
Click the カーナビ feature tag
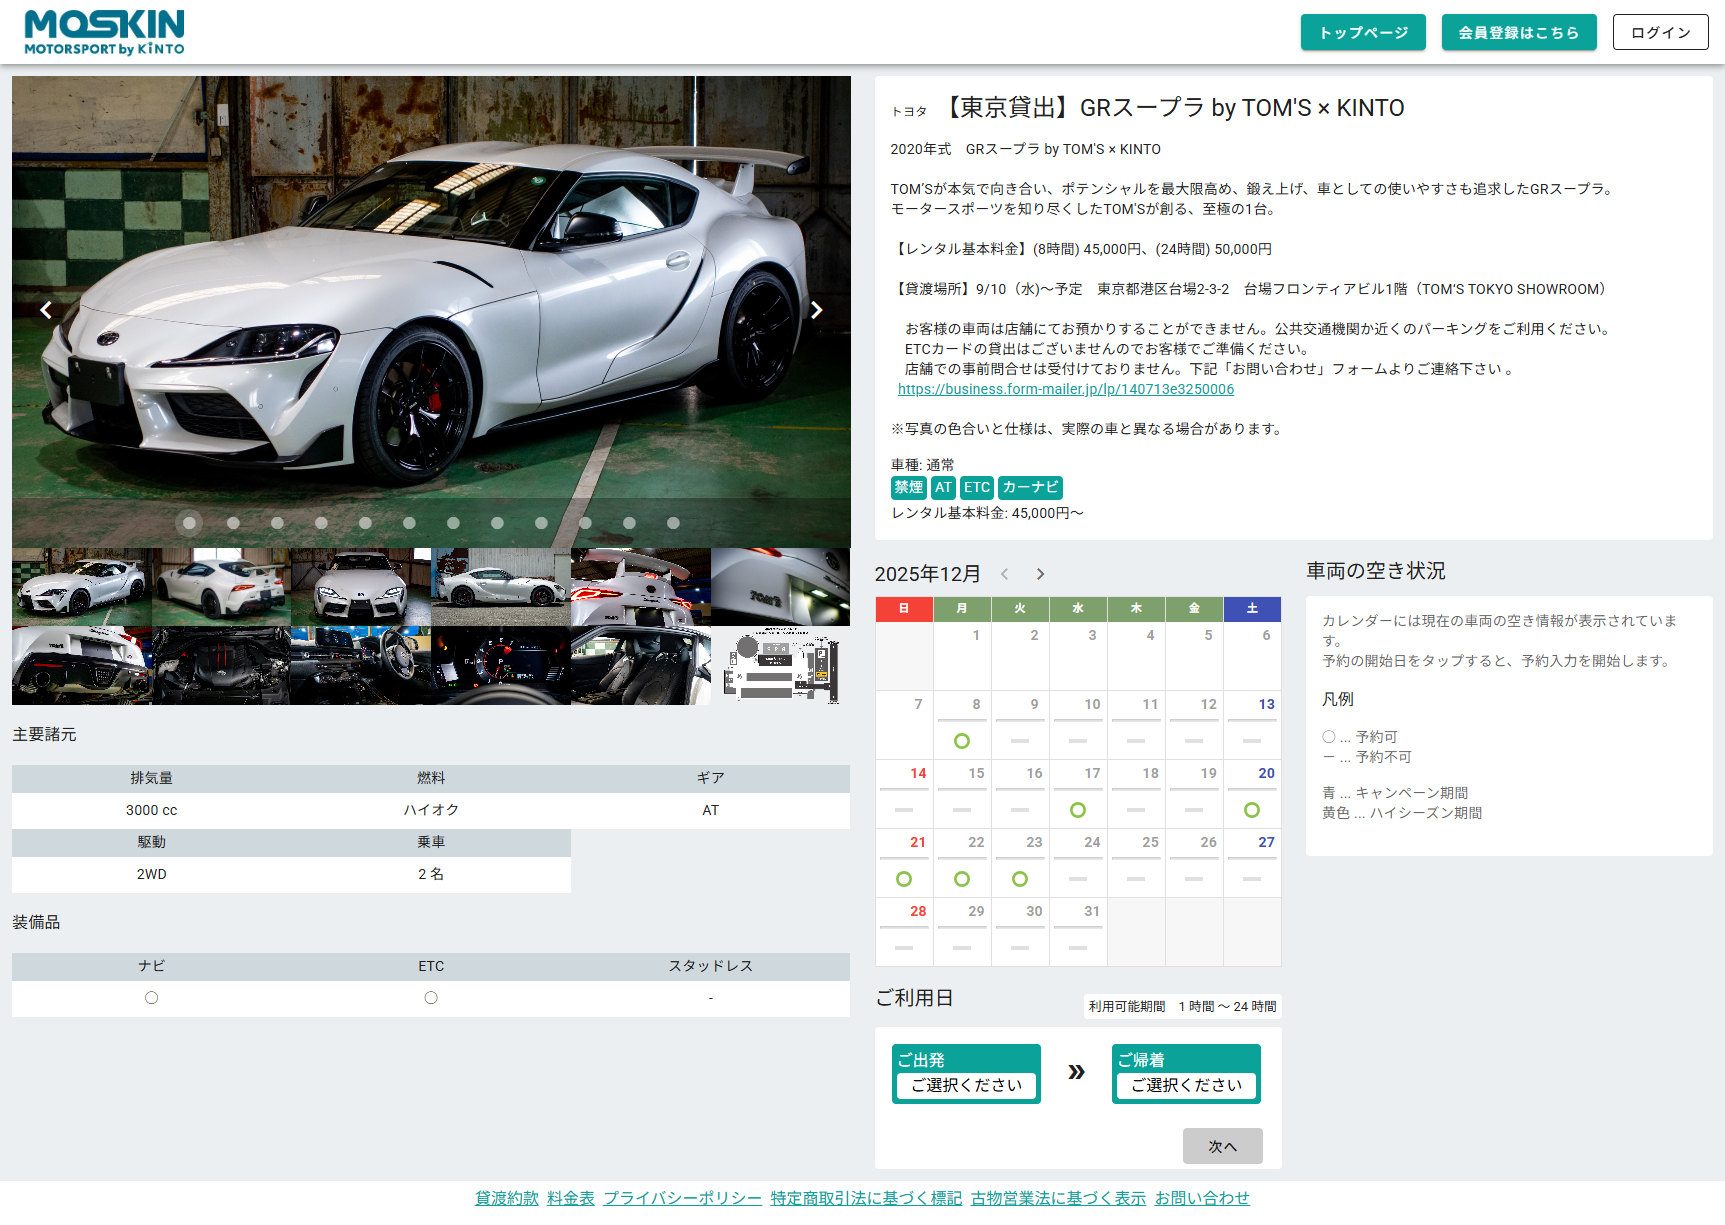click(1030, 488)
